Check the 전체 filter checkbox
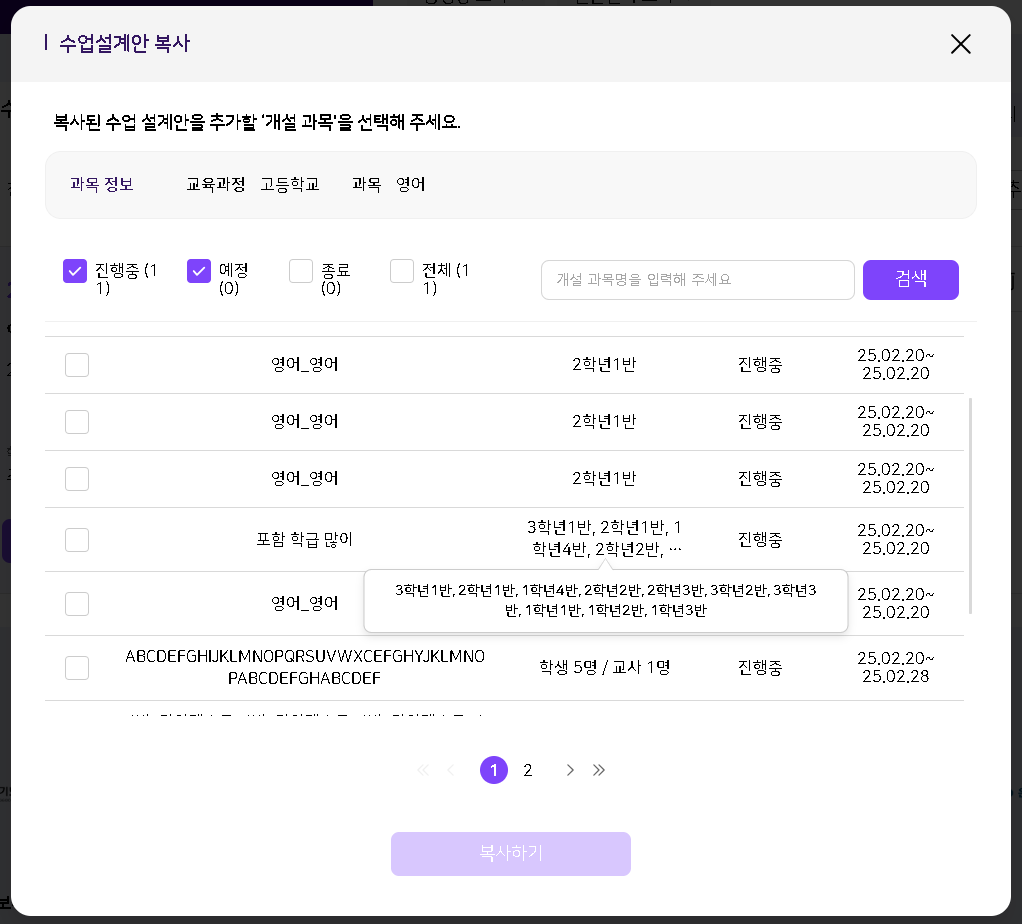Viewport: 1022px width, 924px height. (402, 271)
